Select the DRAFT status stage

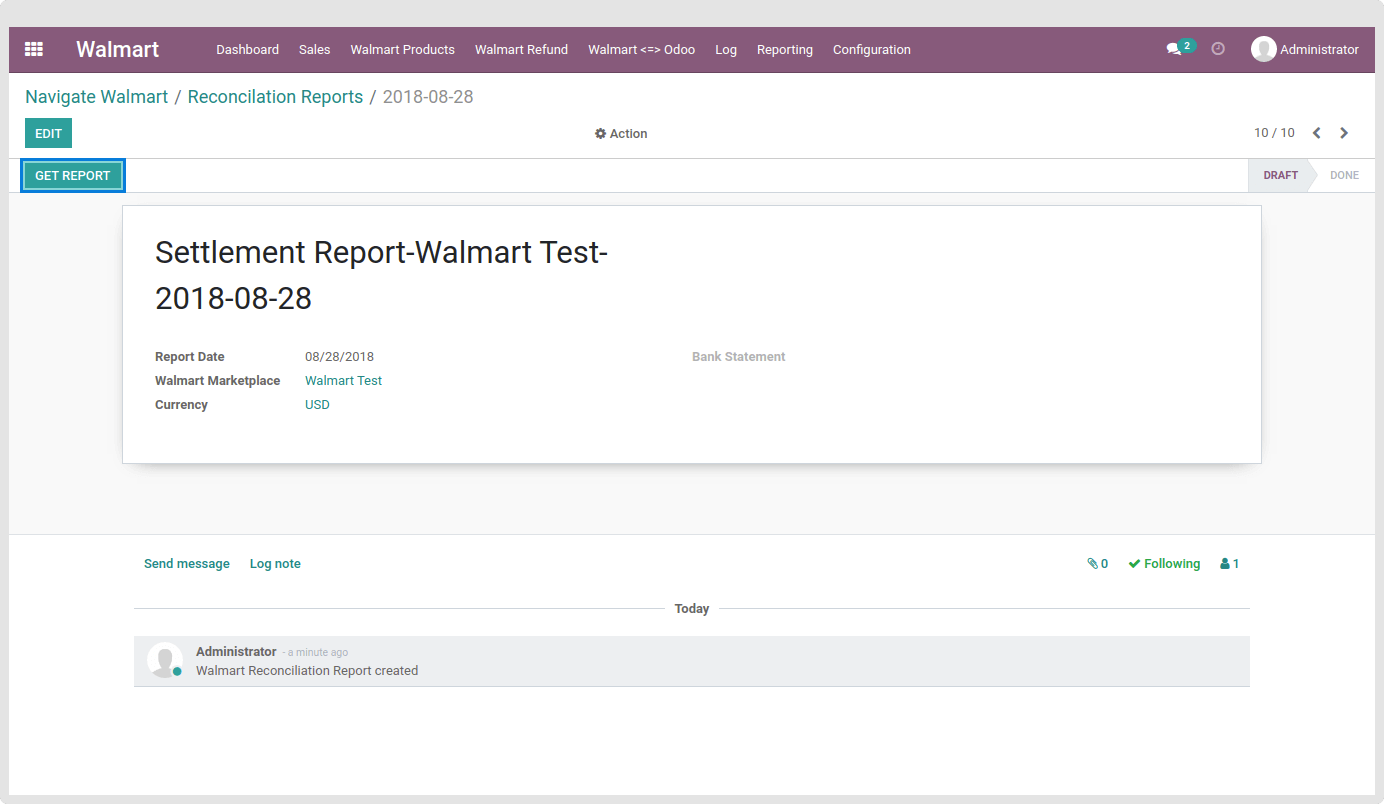click(1280, 175)
